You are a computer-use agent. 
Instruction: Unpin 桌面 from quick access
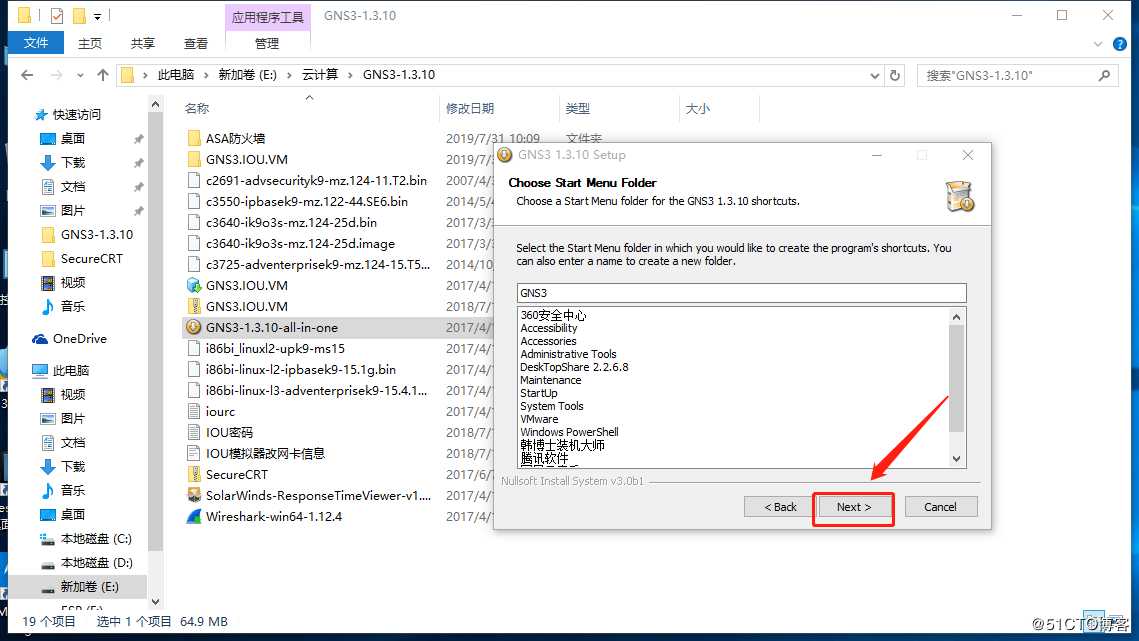click(x=138, y=139)
